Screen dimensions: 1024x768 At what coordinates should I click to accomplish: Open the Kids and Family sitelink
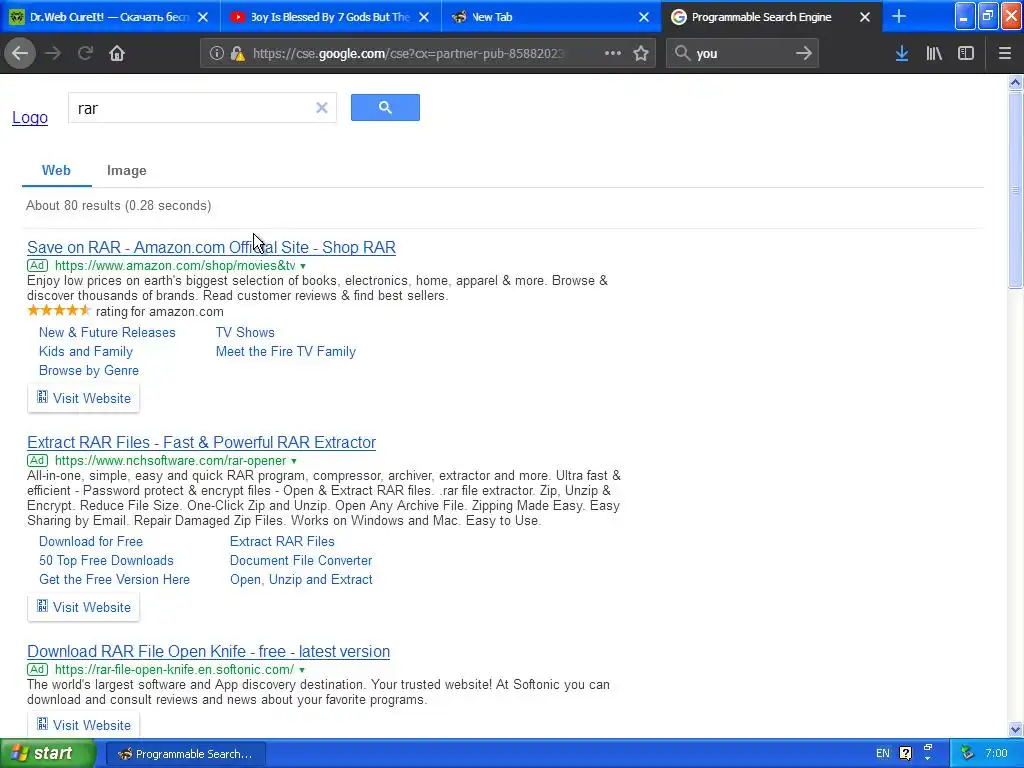click(x=86, y=351)
